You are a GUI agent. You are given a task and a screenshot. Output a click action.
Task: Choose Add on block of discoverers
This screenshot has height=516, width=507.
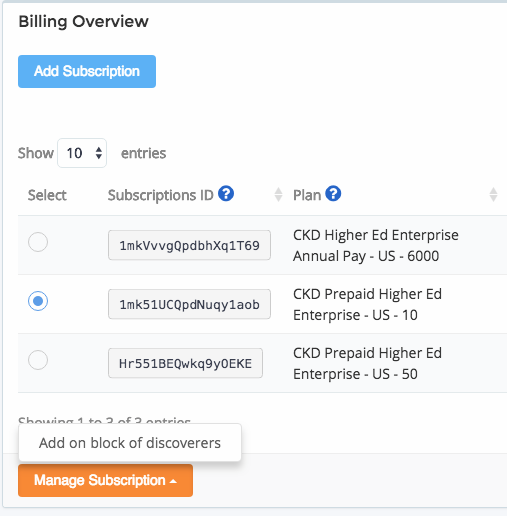tap(130, 443)
